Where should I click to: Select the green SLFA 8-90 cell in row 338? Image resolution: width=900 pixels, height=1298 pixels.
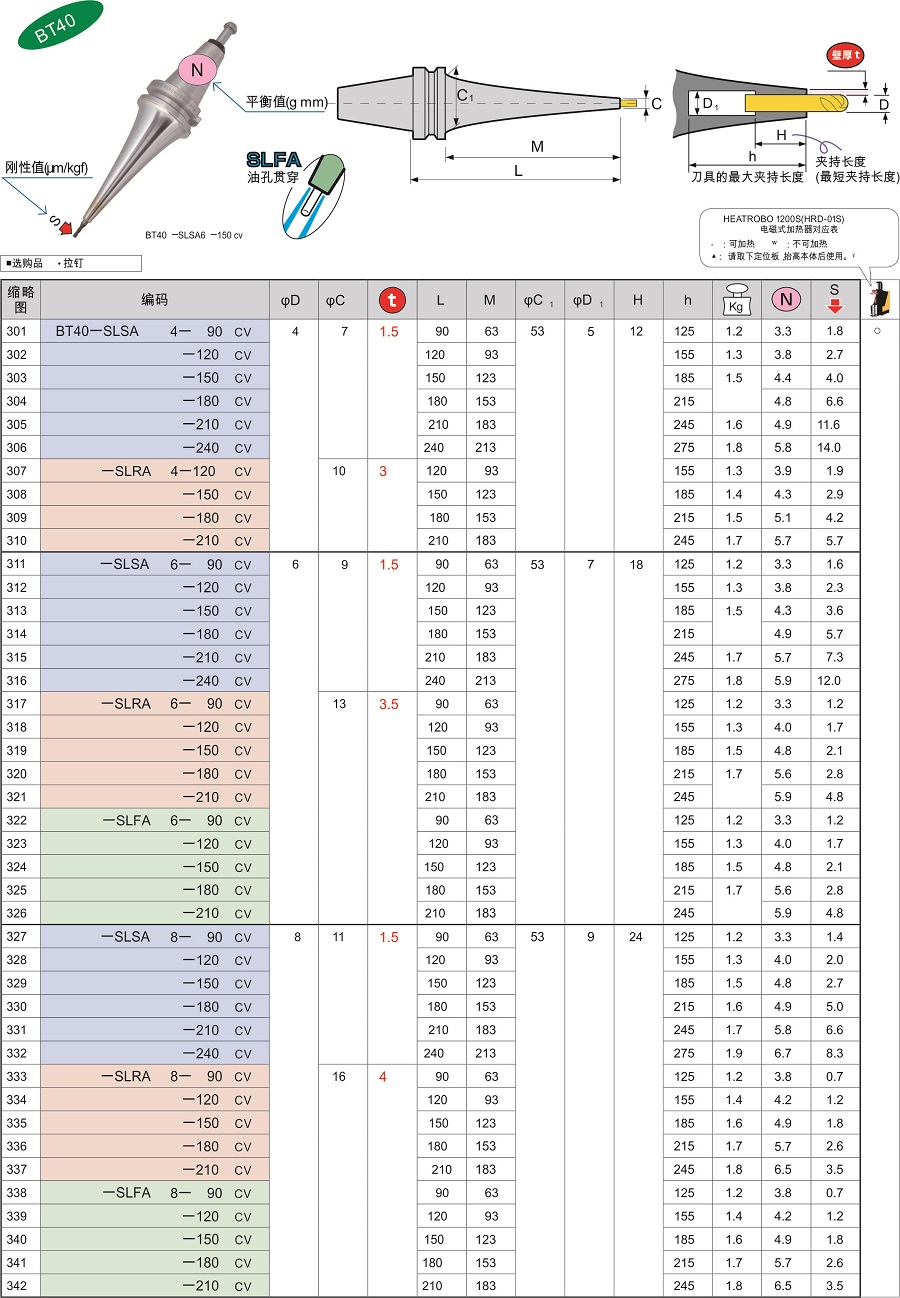(x=155, y=1193)
